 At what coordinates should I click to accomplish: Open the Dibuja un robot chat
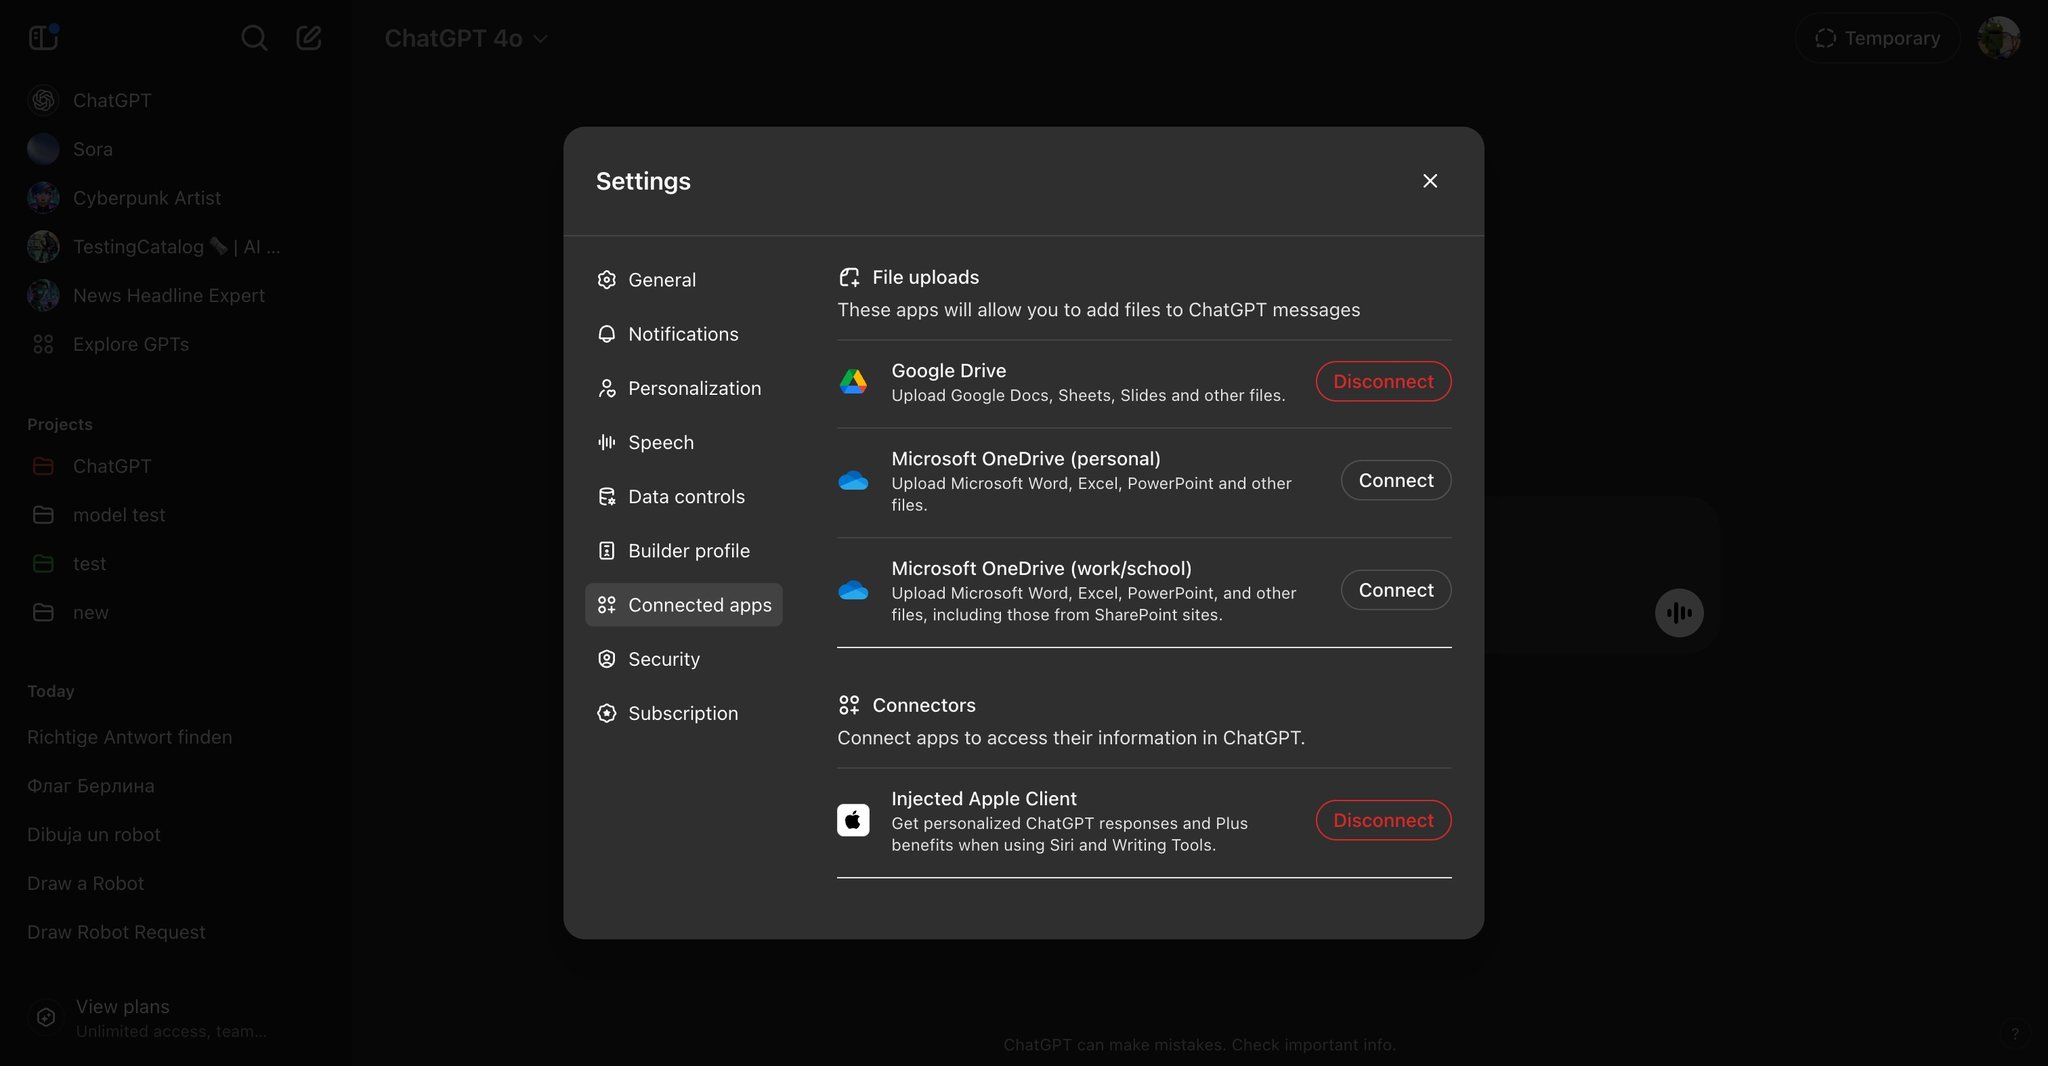(x=94, y=834)
